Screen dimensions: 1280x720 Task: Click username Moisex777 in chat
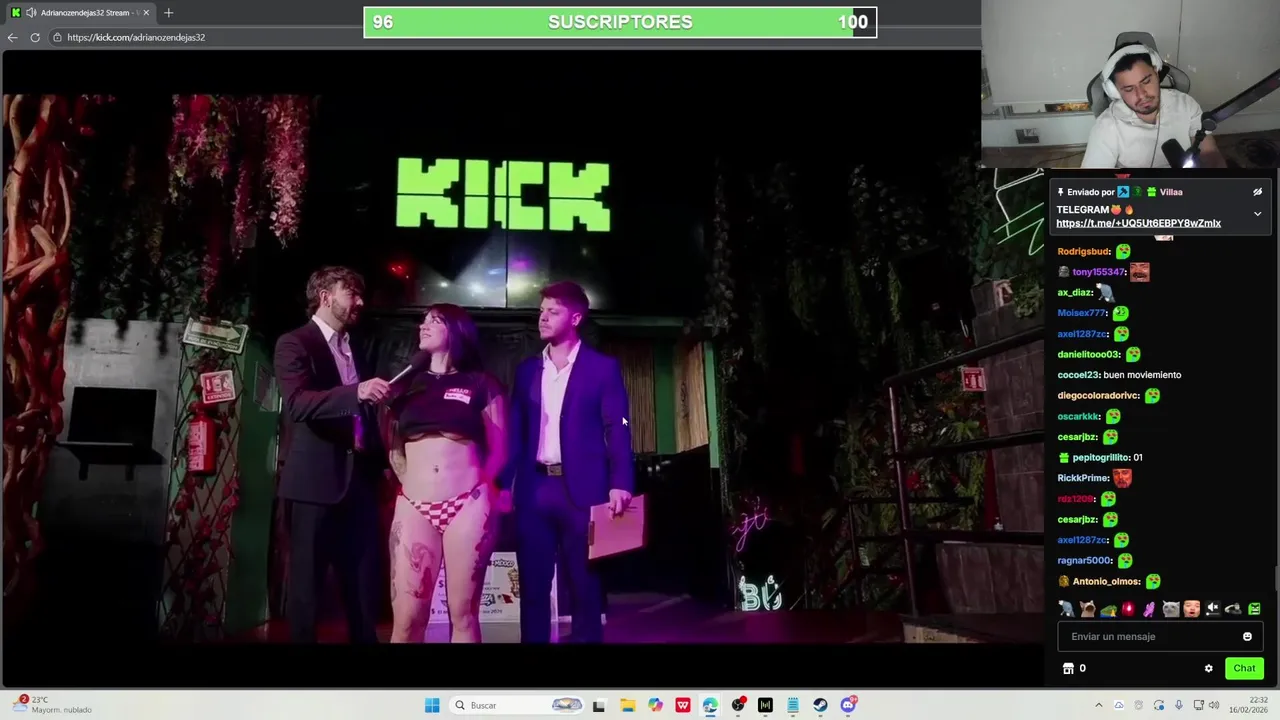1083,313
